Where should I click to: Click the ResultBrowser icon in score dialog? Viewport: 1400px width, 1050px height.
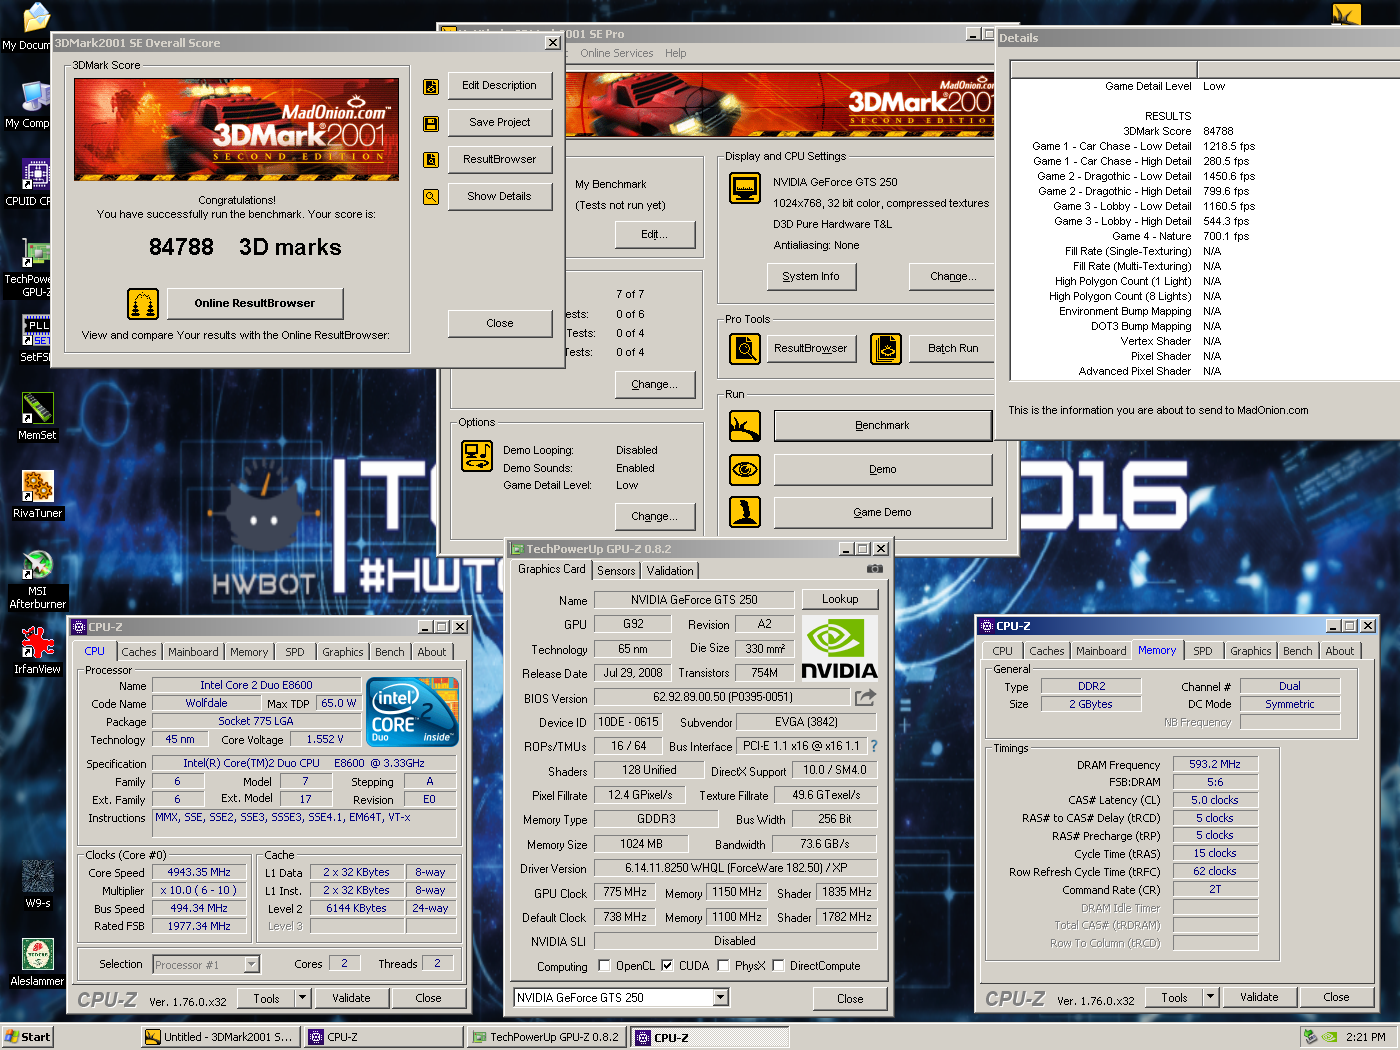coord(431,160)
